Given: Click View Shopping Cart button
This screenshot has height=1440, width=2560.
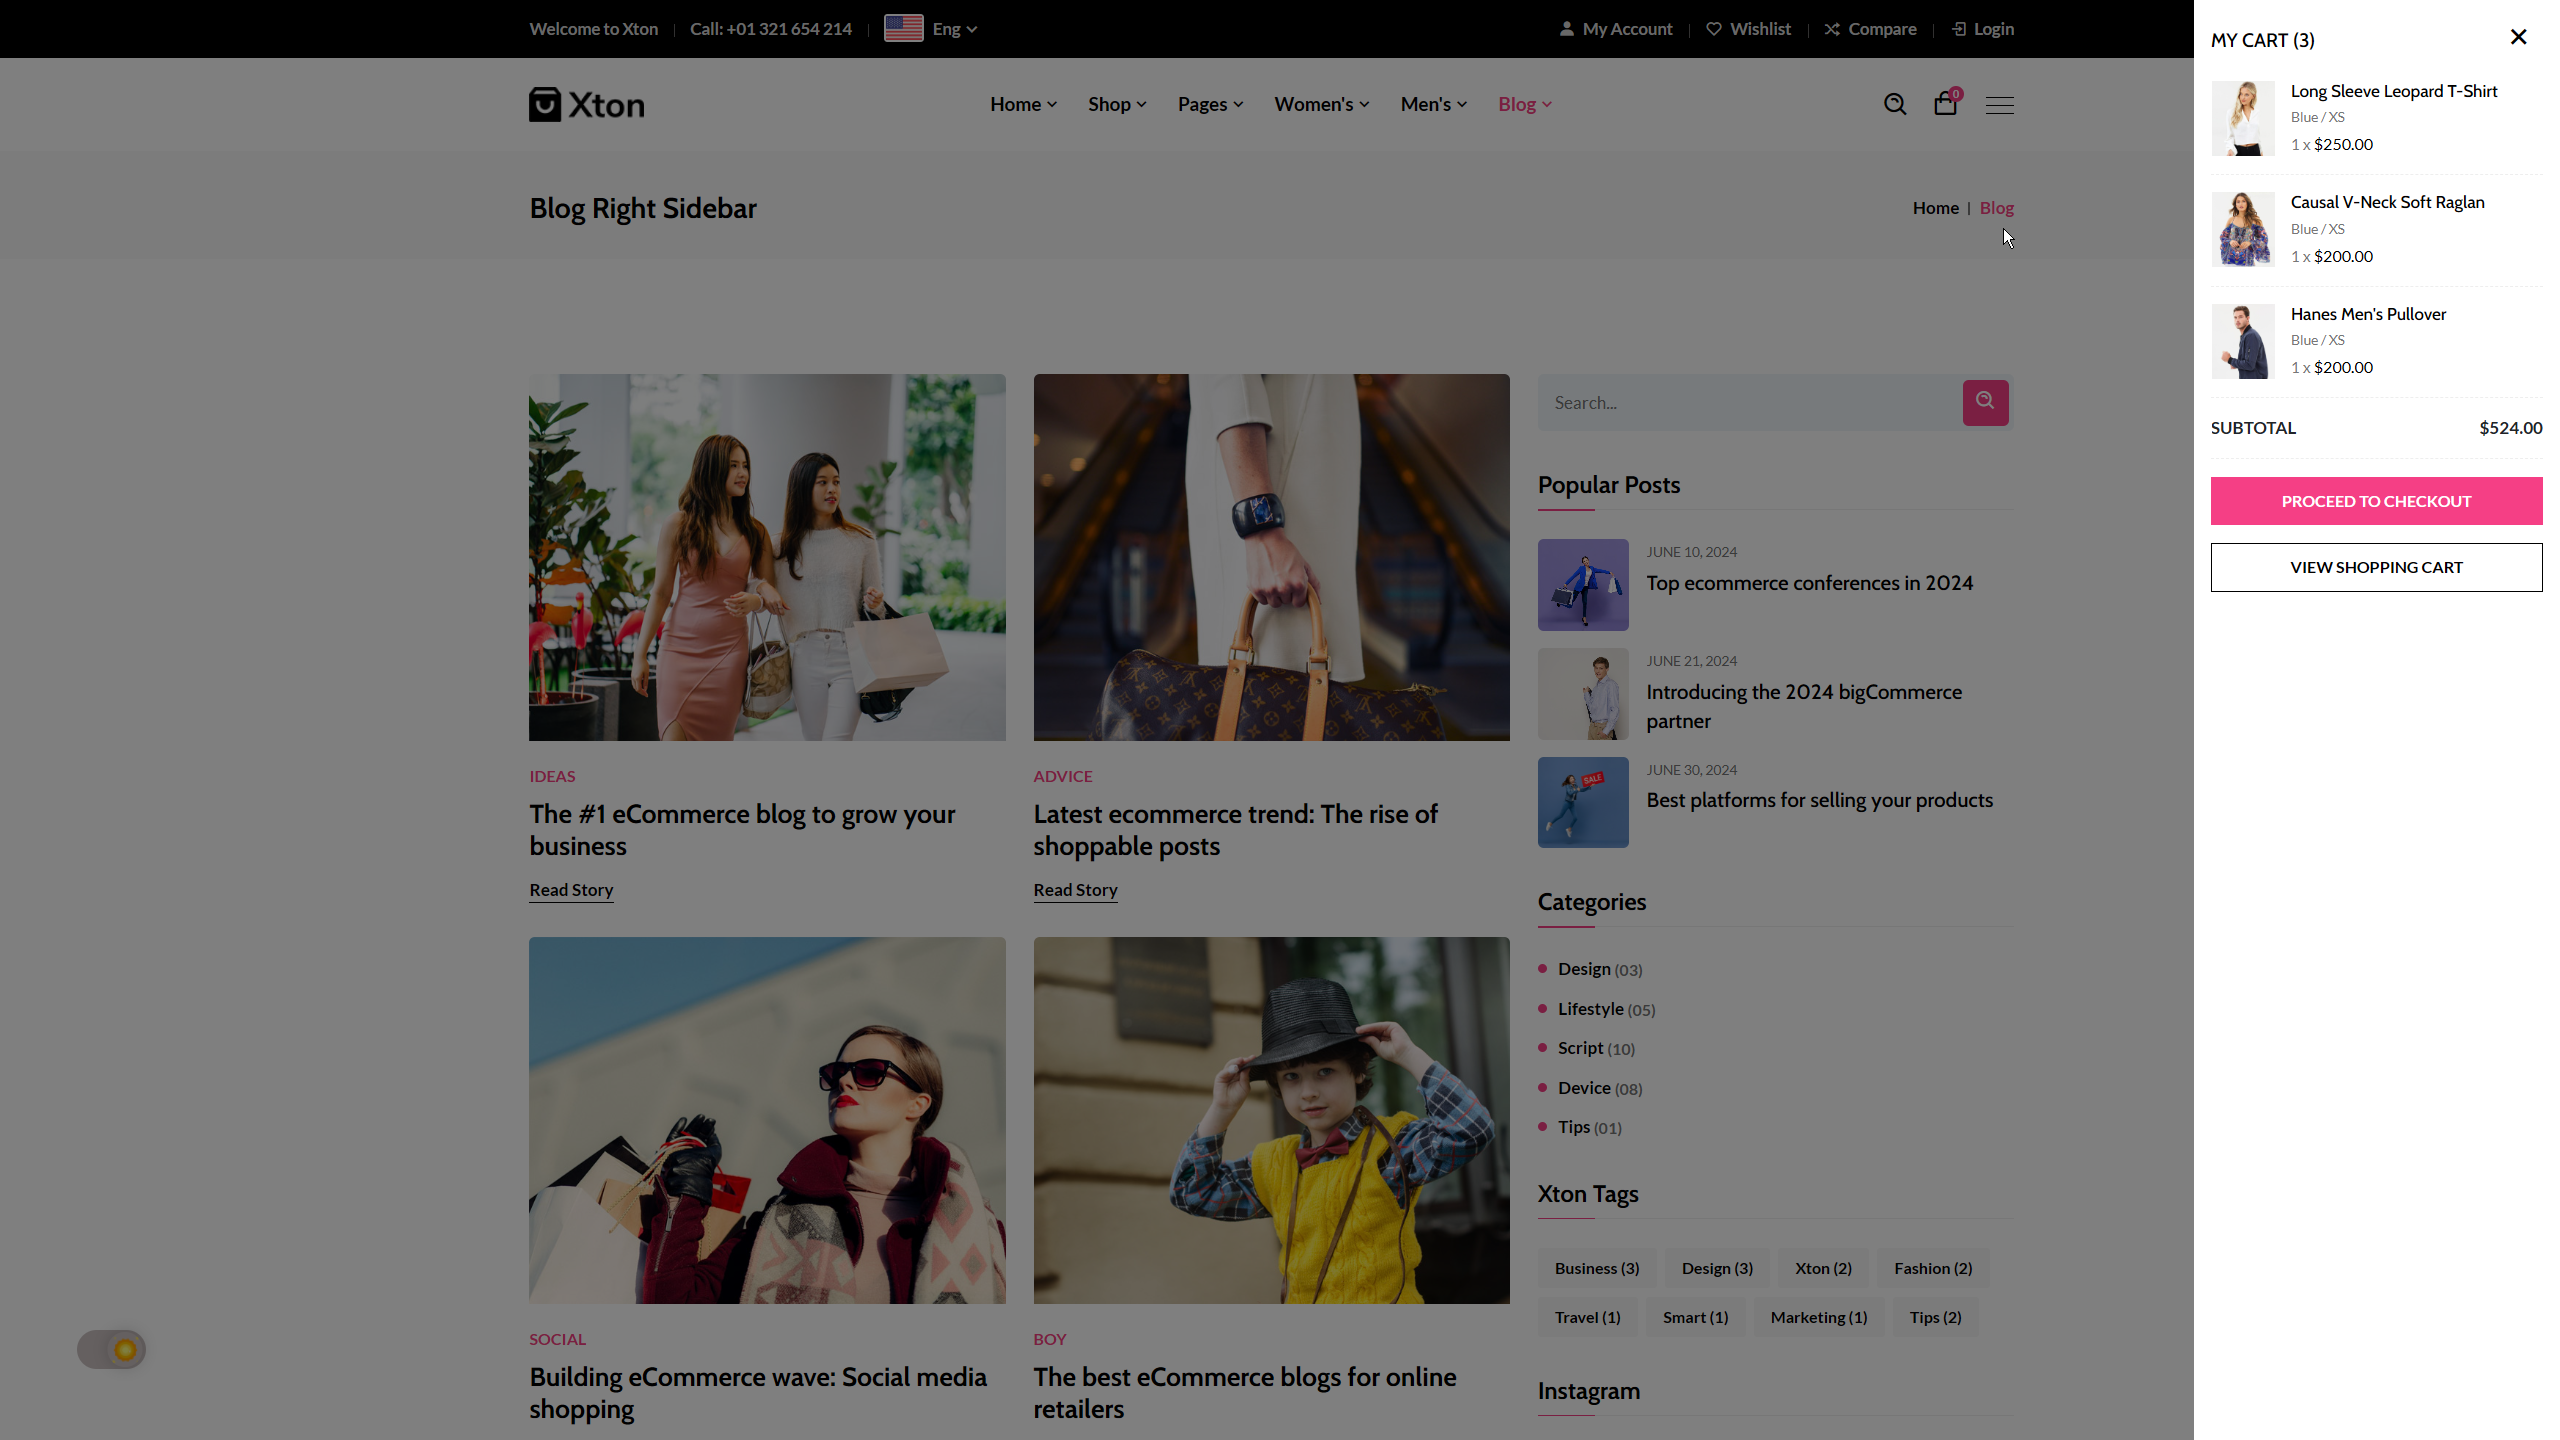Looking at the screenshot, I should click(x=2376, y=567).
